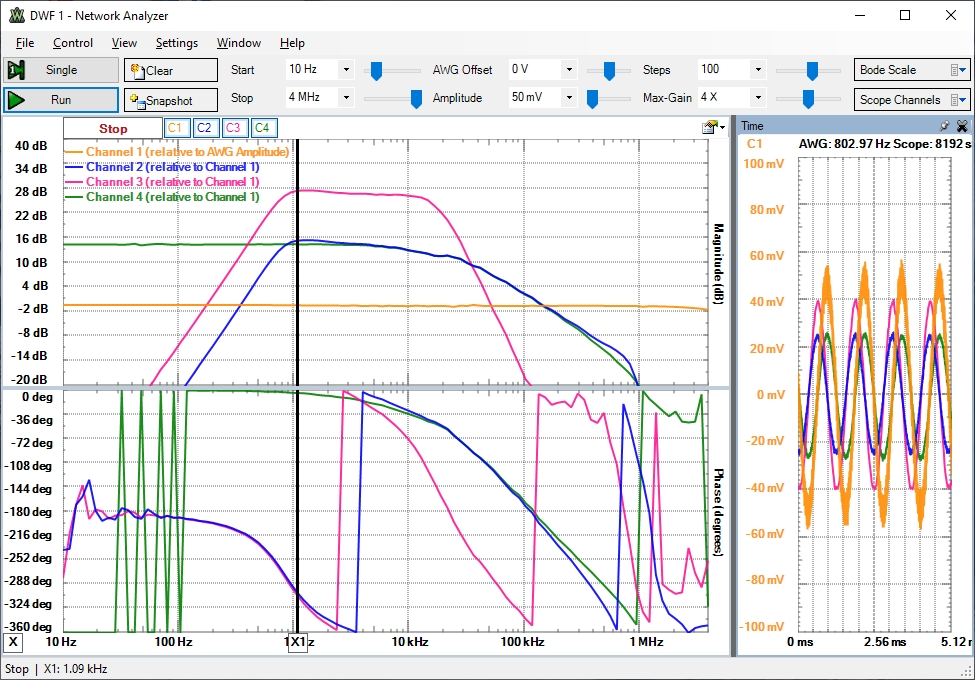Click the Stop frequency slider handle
Image resolution: width=975 pixels, height=680 pixels.
click(x=415, y=98)
